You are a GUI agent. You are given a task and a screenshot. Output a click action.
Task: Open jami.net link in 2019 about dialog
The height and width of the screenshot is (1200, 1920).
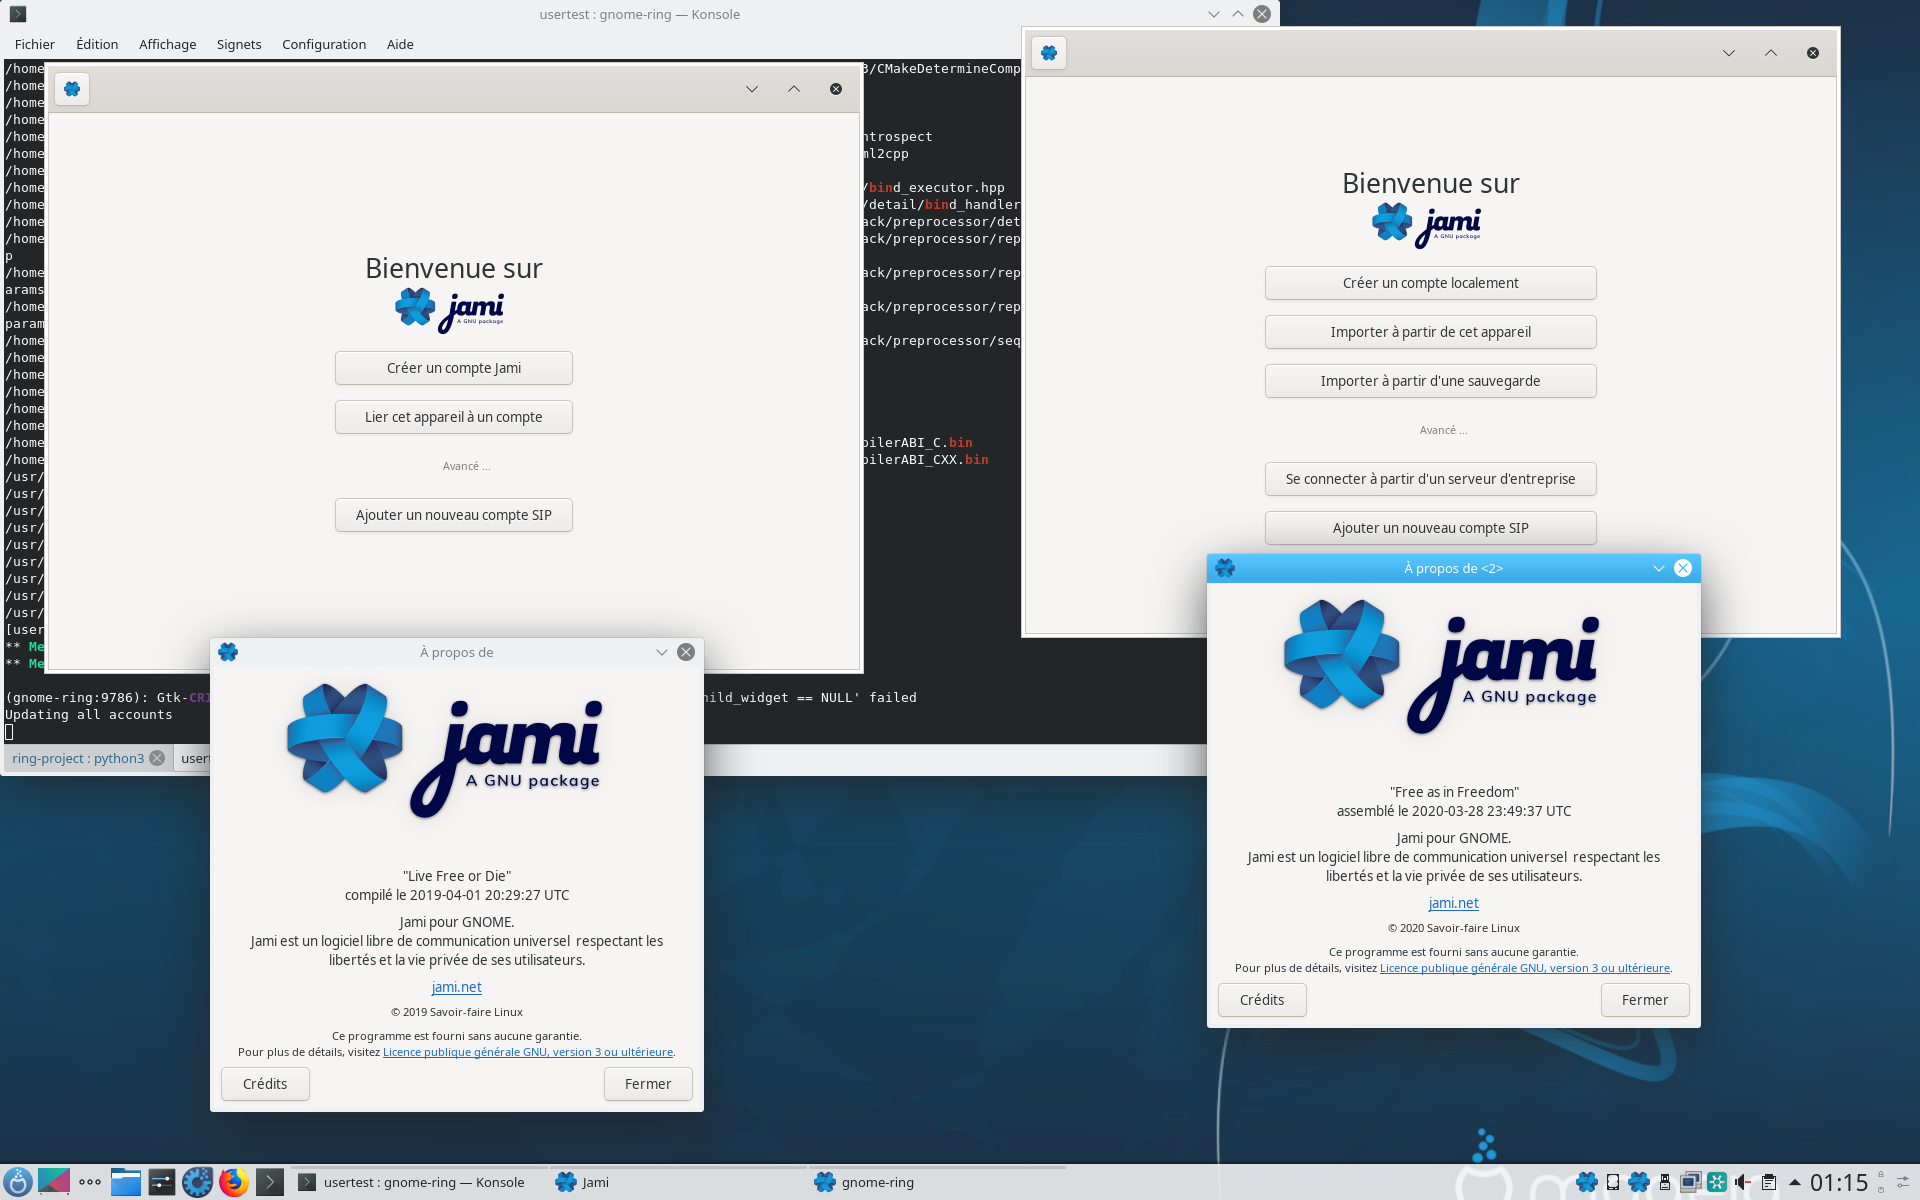[x=457, y=987]
